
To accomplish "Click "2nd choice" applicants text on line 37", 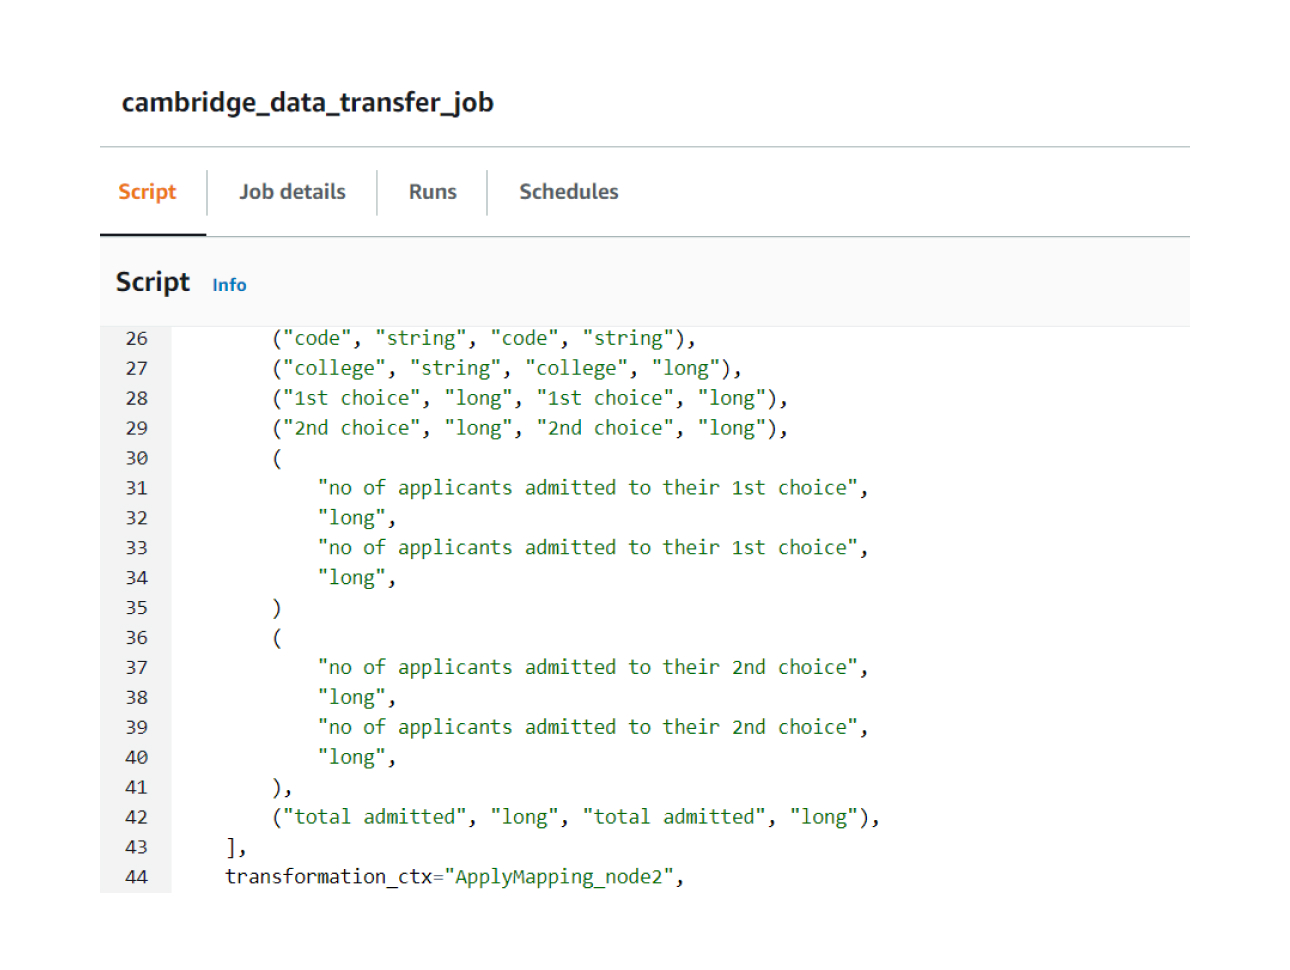I will click(593, 668).
